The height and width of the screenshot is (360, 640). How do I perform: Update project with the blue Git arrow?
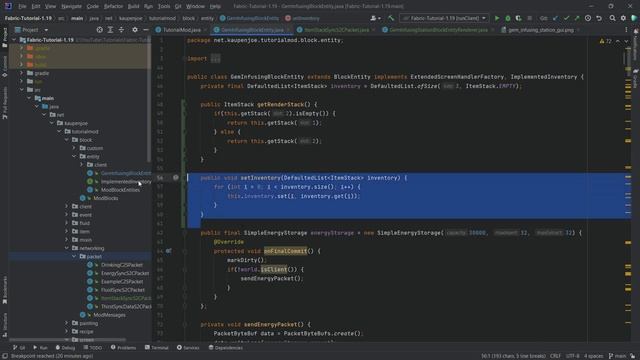pyautogui.click(x=555, y=18)
